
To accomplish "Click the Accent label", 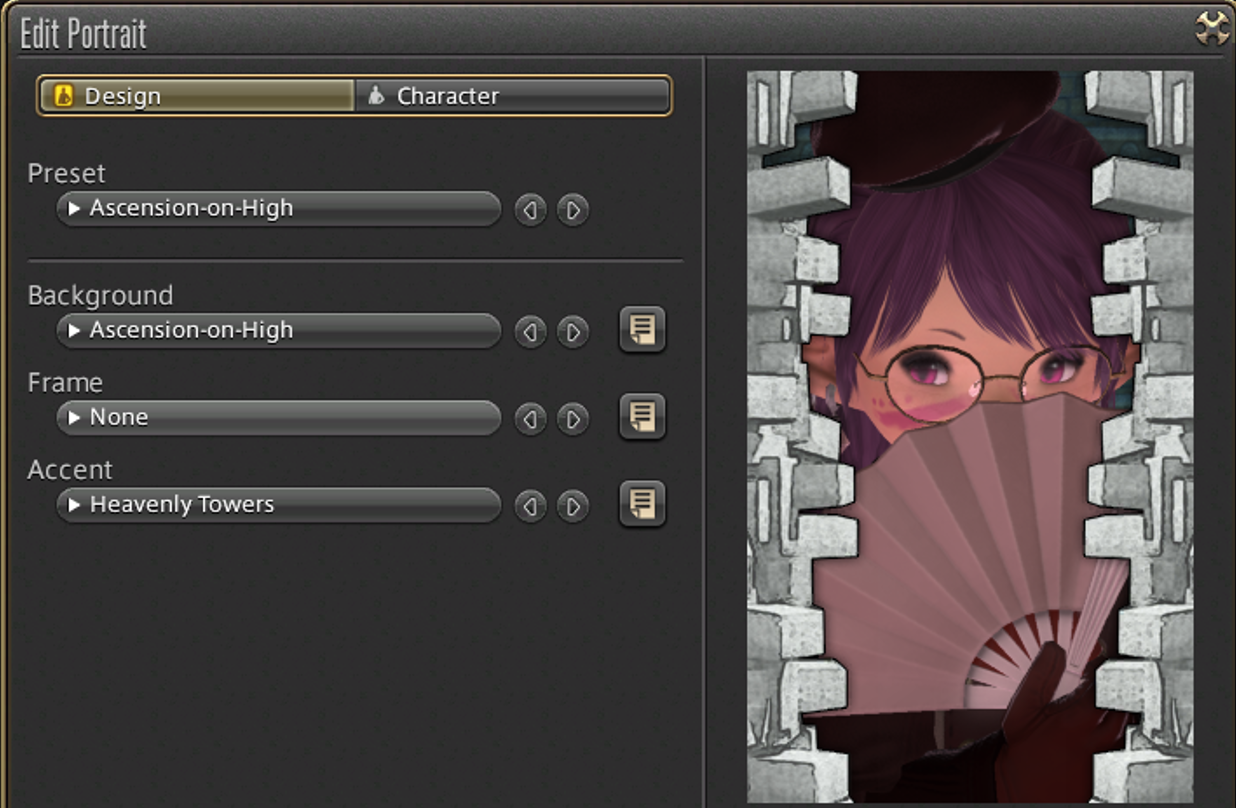I will point(70,470).
